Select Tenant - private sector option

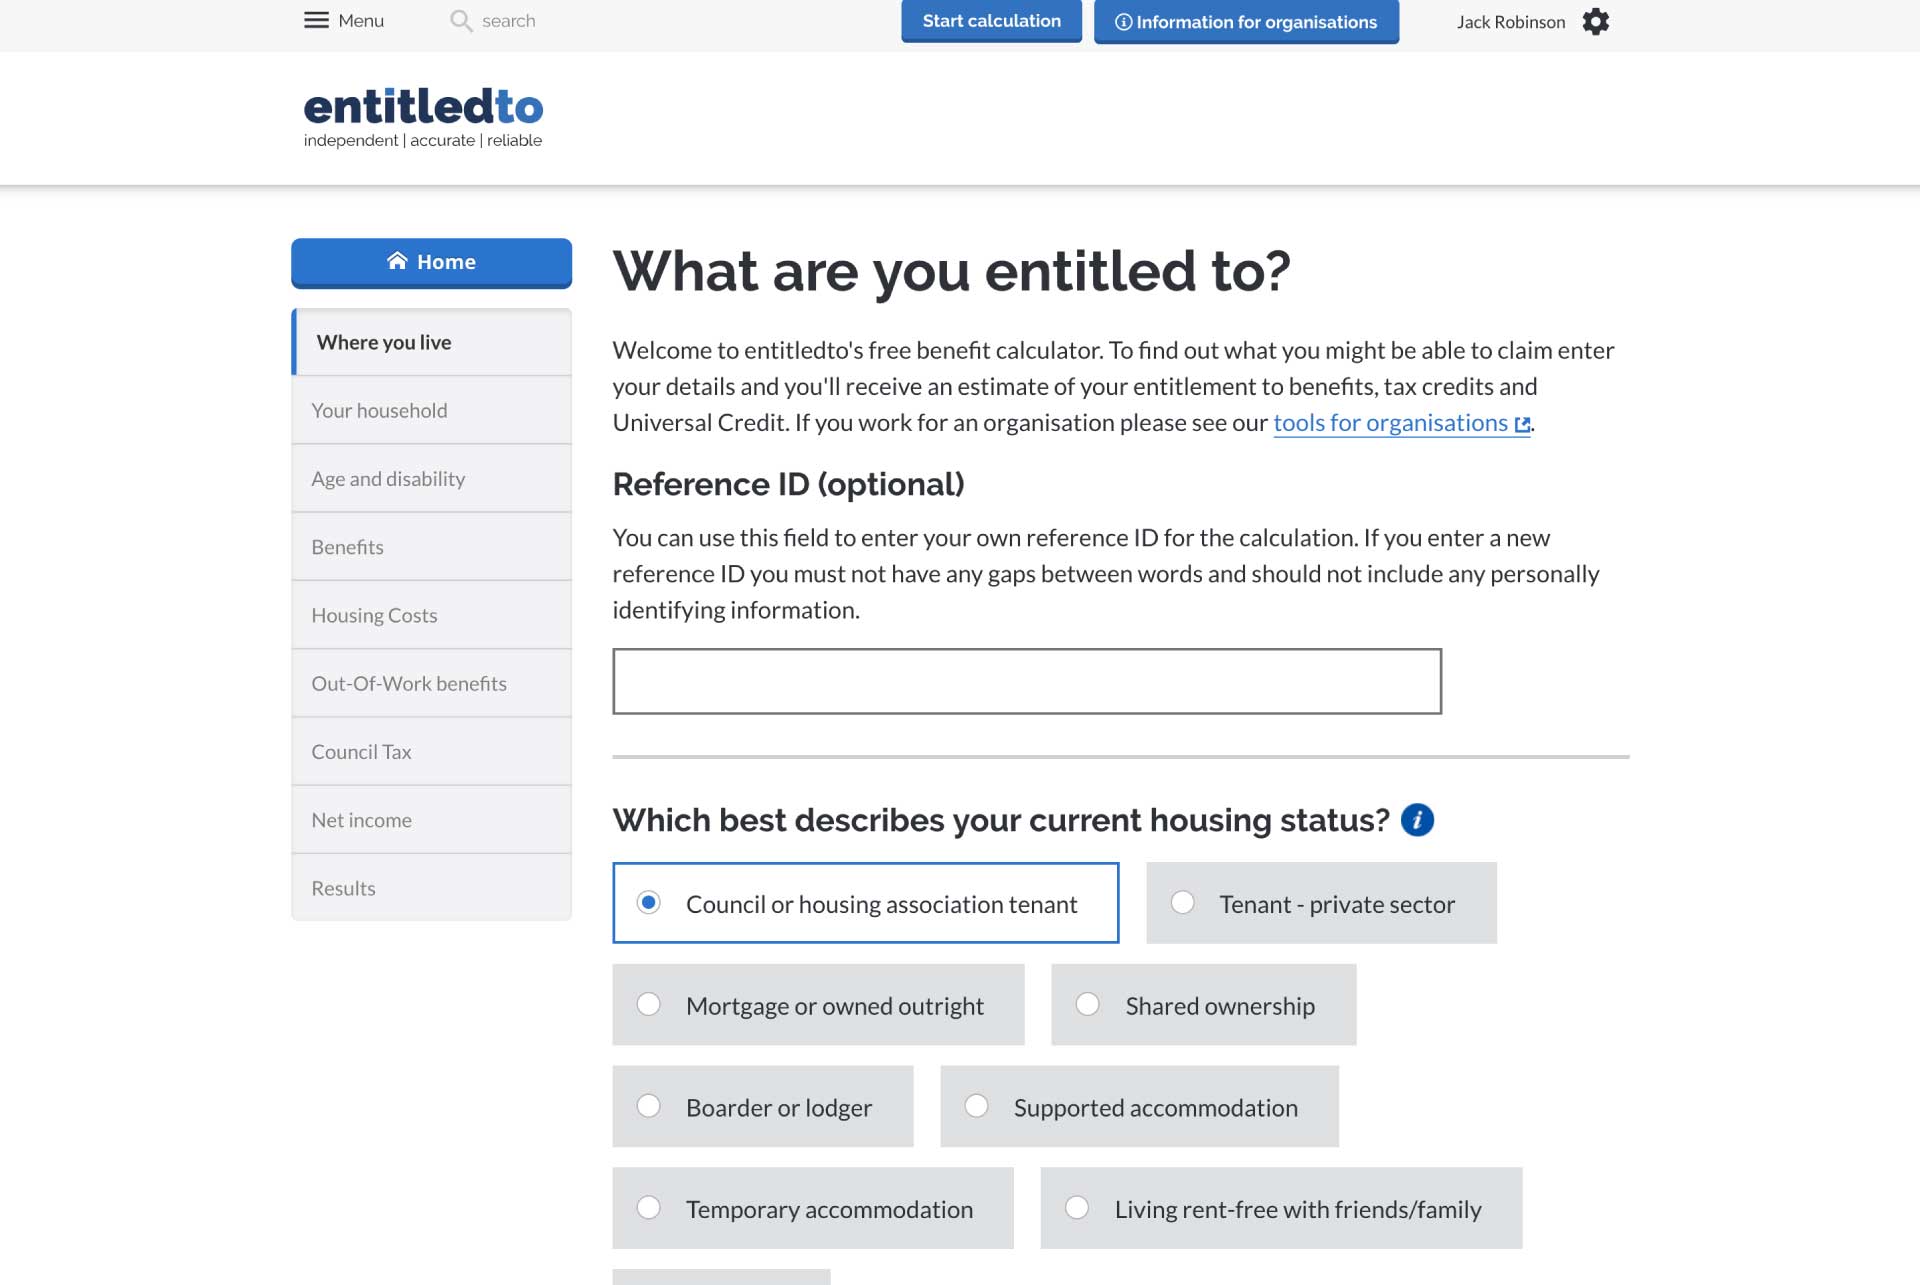click(x=1321, y=903)
